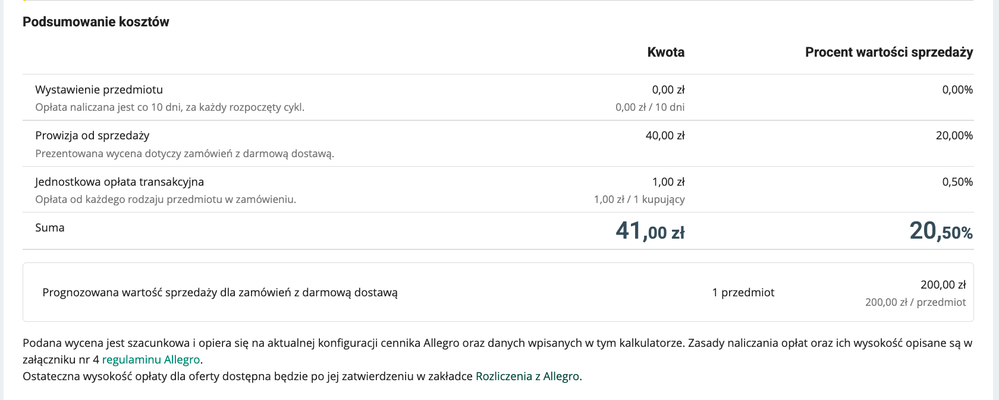Click the 200,00 zł / przedmiot text

point(915,302)
